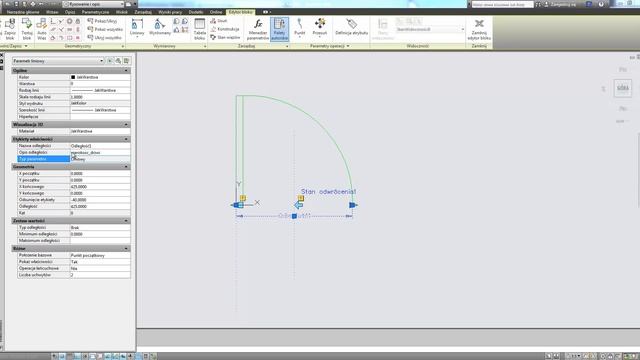Collapse the Etykiety właściwości section
The height and width of the screenshot is (360, 640).
coord(126,139)
